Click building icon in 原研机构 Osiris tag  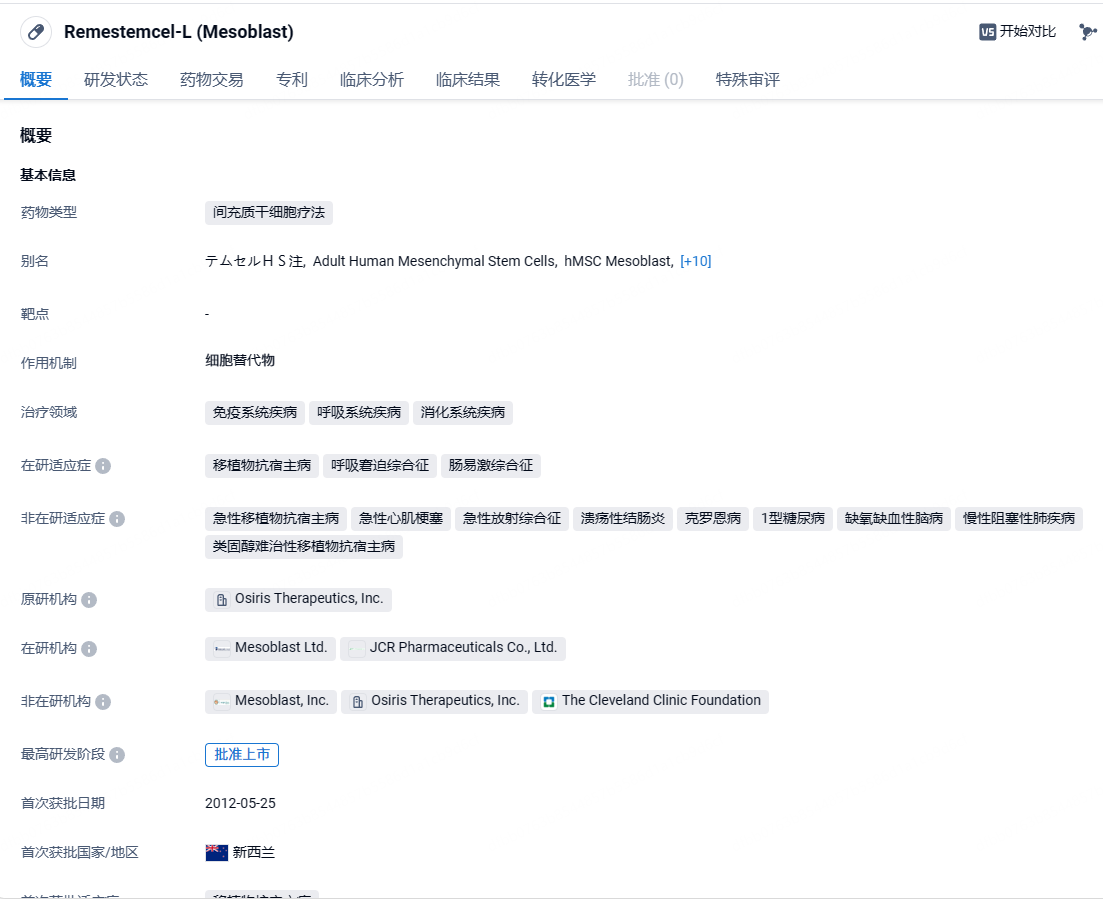[x=222, y=599]
